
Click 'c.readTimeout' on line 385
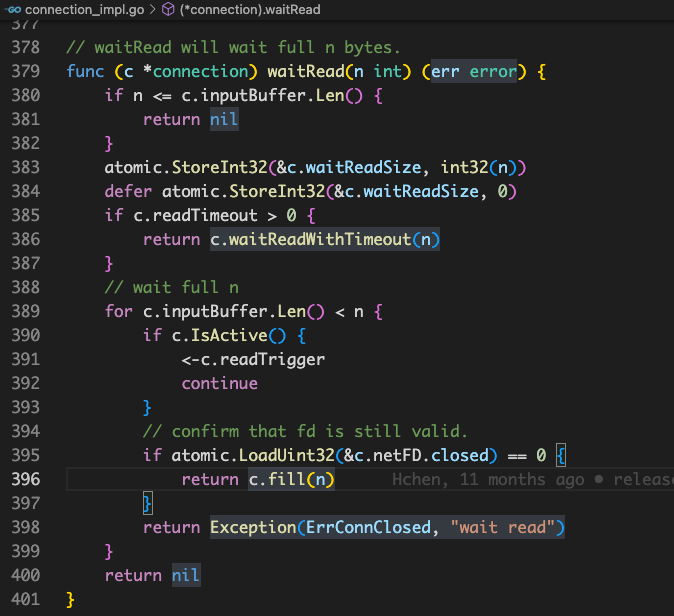pyautogui.click(x=195, y=215)
